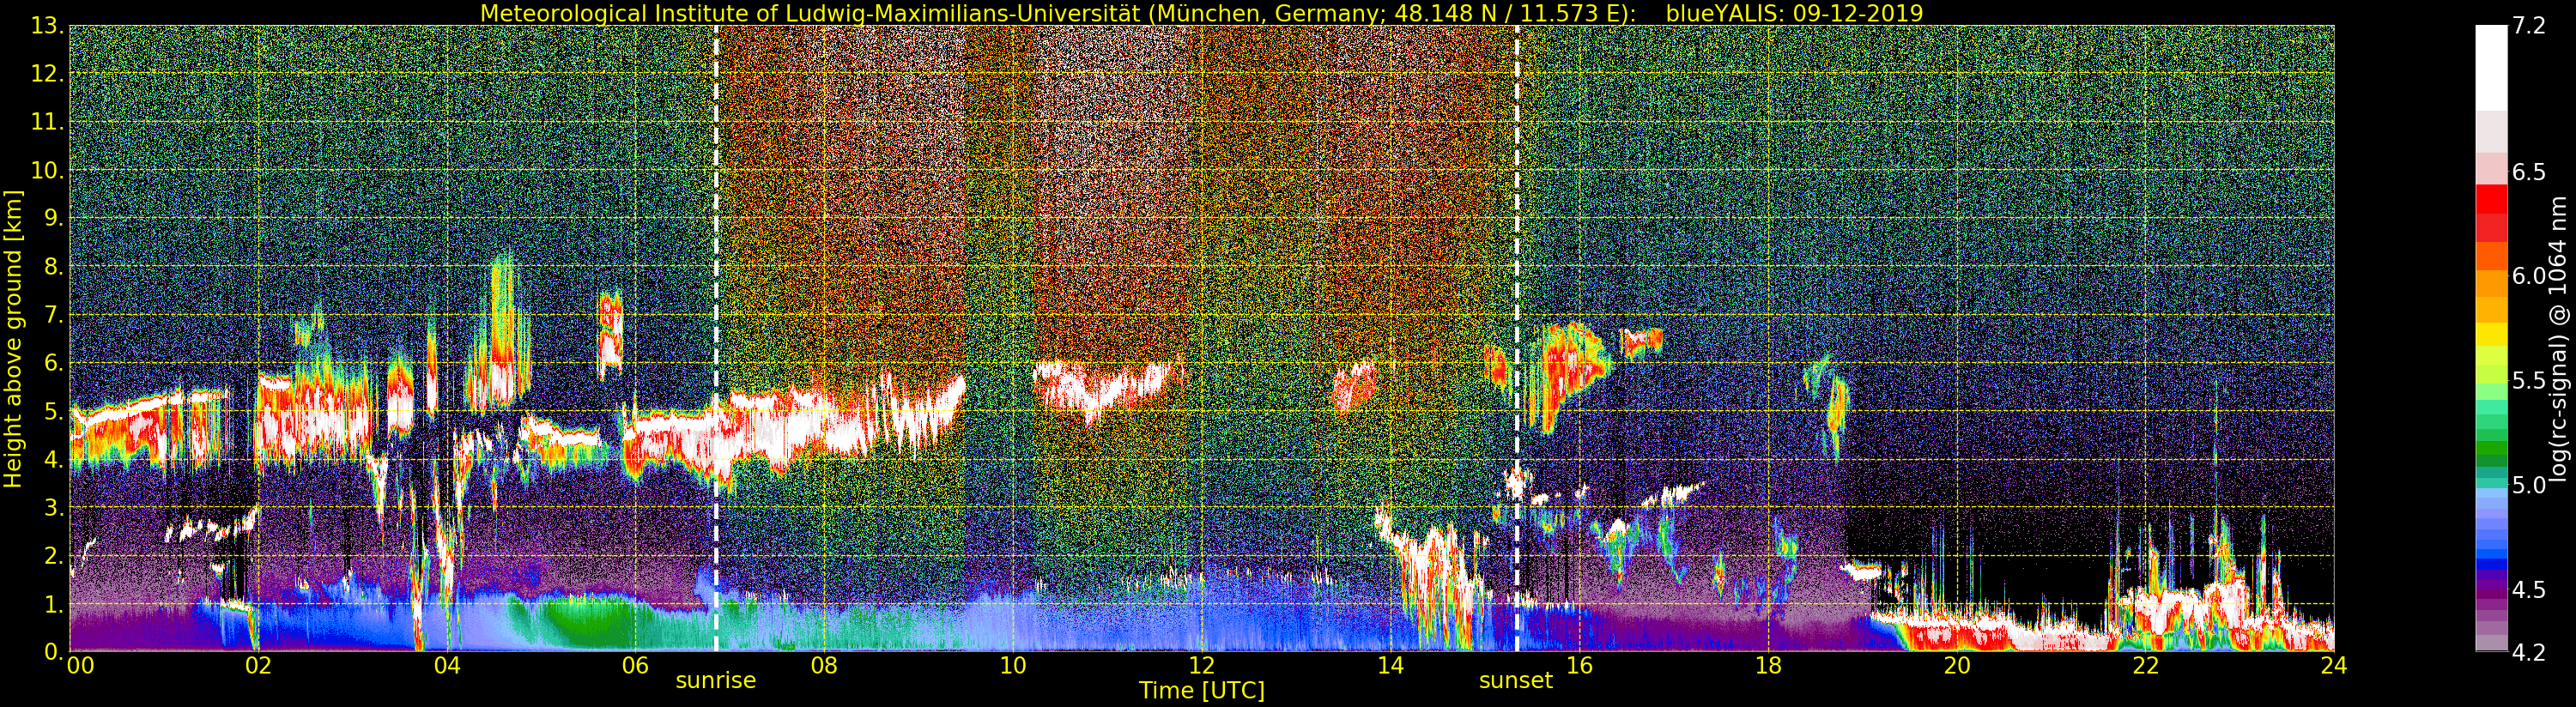
Task: Click the green band on the colorbar
Action: [2491, 448]
